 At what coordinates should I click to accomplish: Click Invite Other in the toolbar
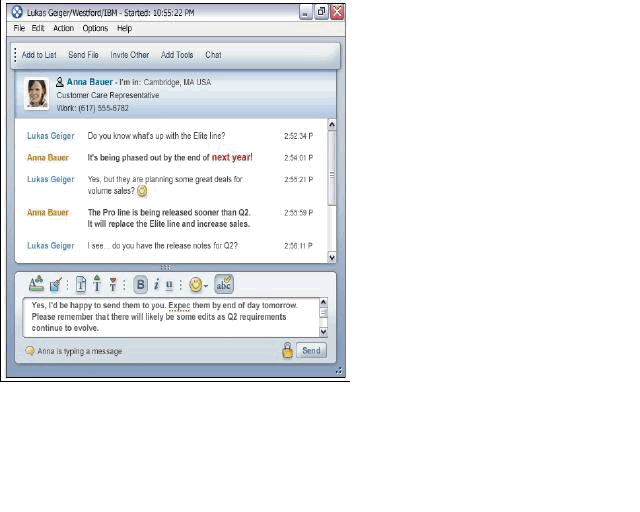click(x=129, y=55)
